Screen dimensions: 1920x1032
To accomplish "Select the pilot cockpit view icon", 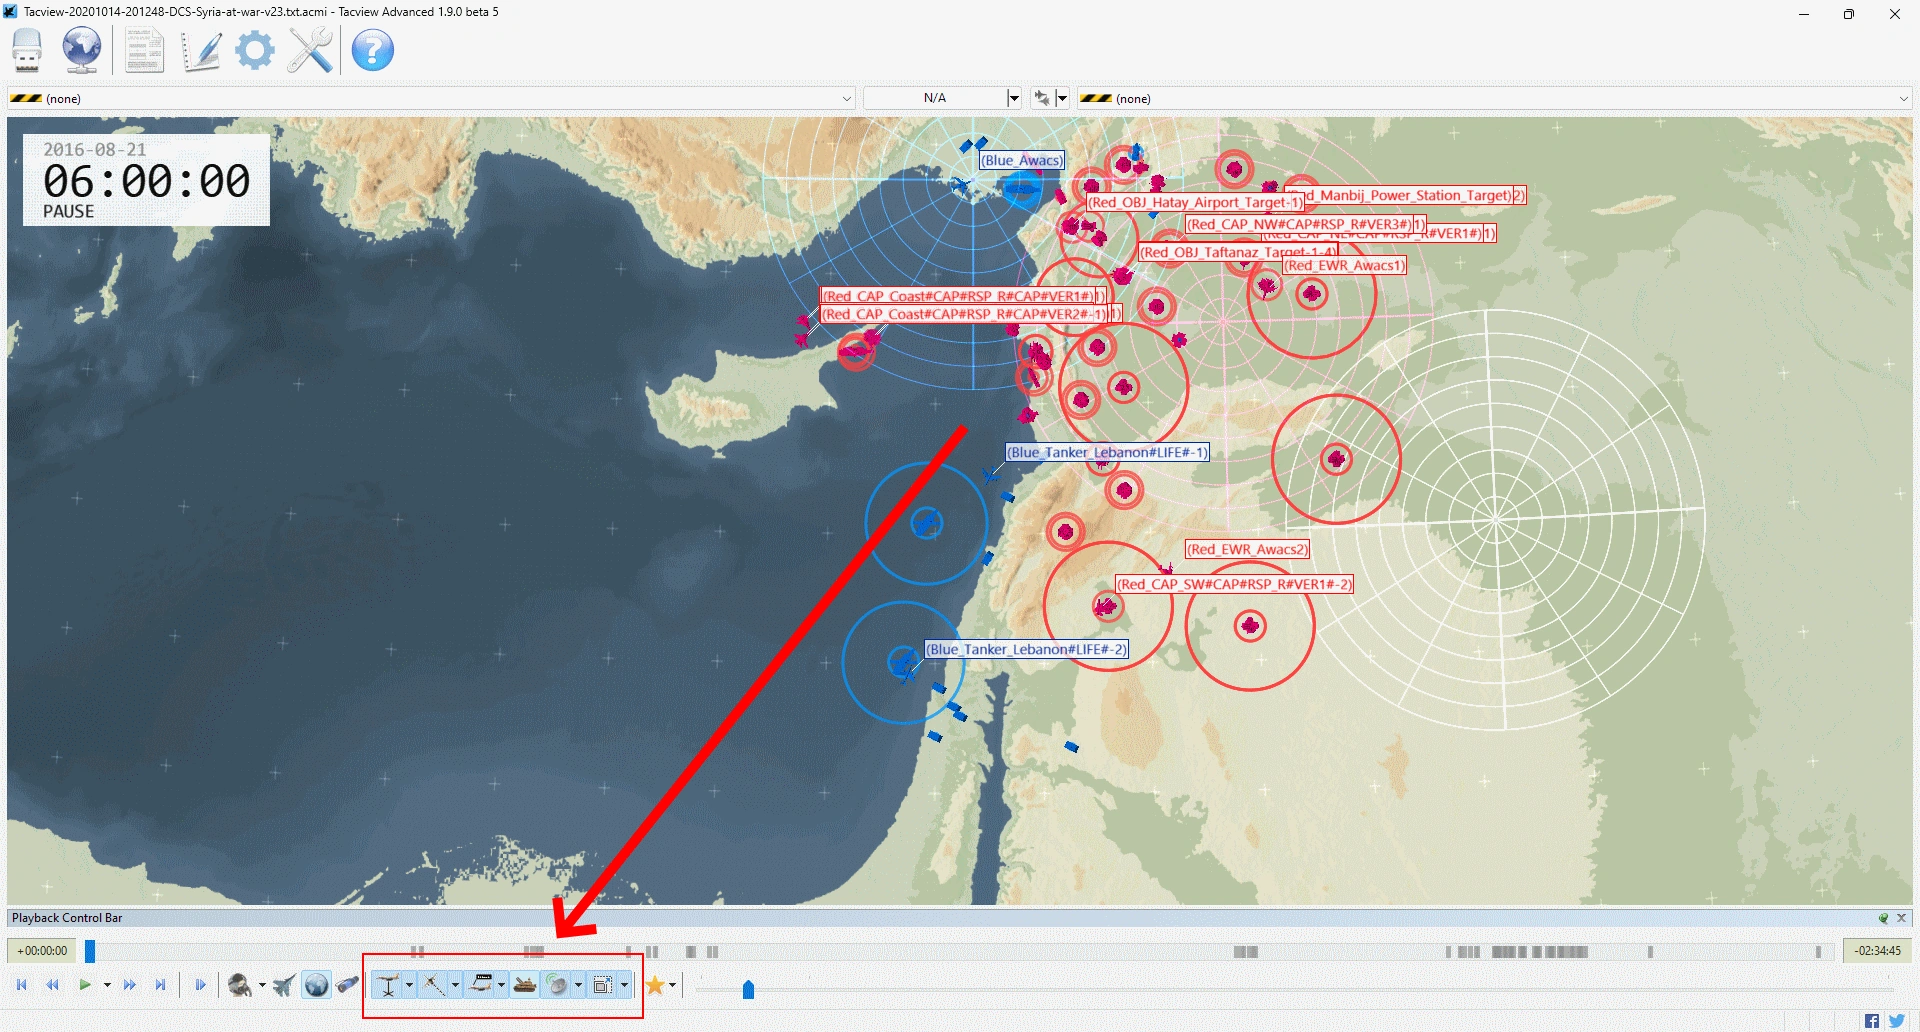I will (239, 985).
